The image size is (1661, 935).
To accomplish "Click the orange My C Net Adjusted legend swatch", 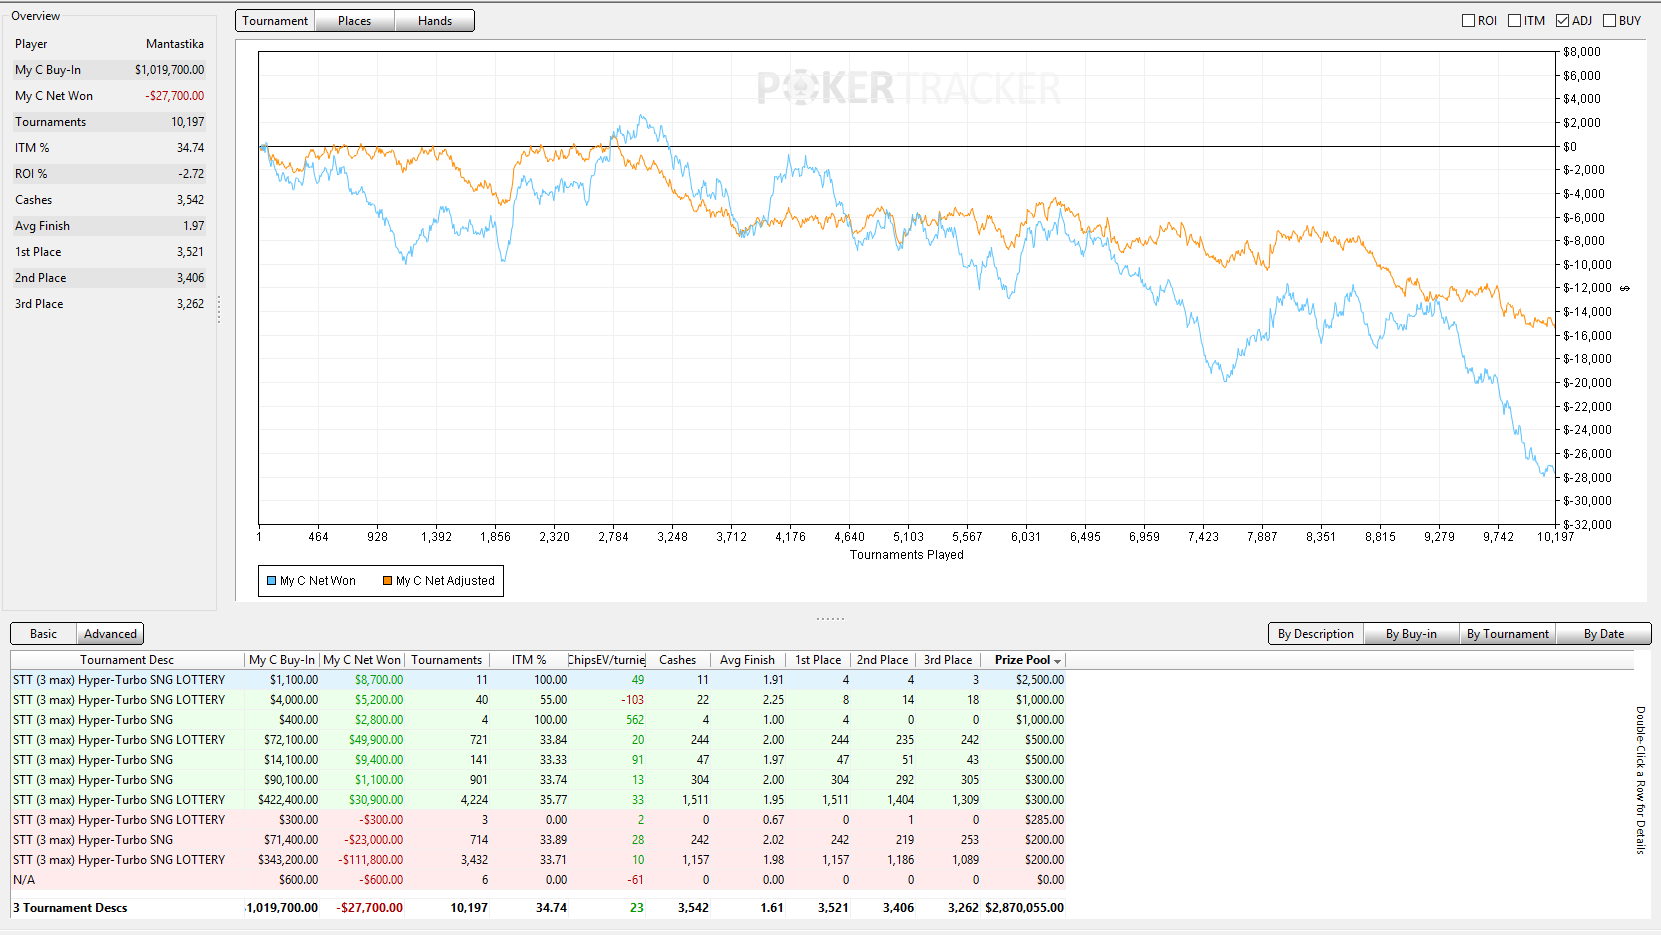I will (387, 581).
